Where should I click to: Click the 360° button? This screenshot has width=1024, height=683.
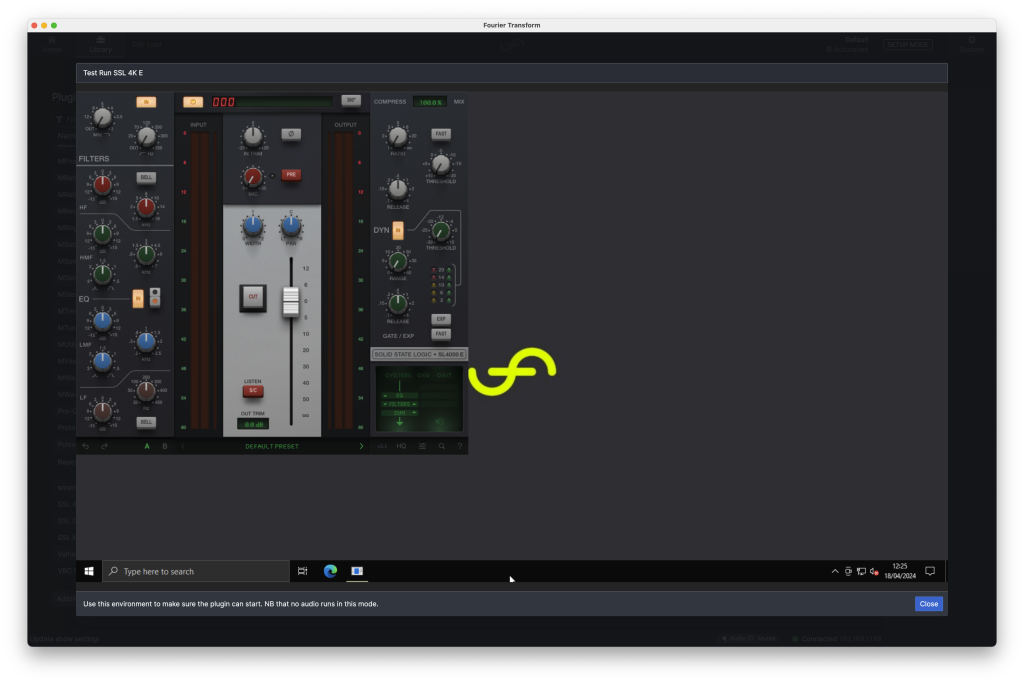pos(351,101)
